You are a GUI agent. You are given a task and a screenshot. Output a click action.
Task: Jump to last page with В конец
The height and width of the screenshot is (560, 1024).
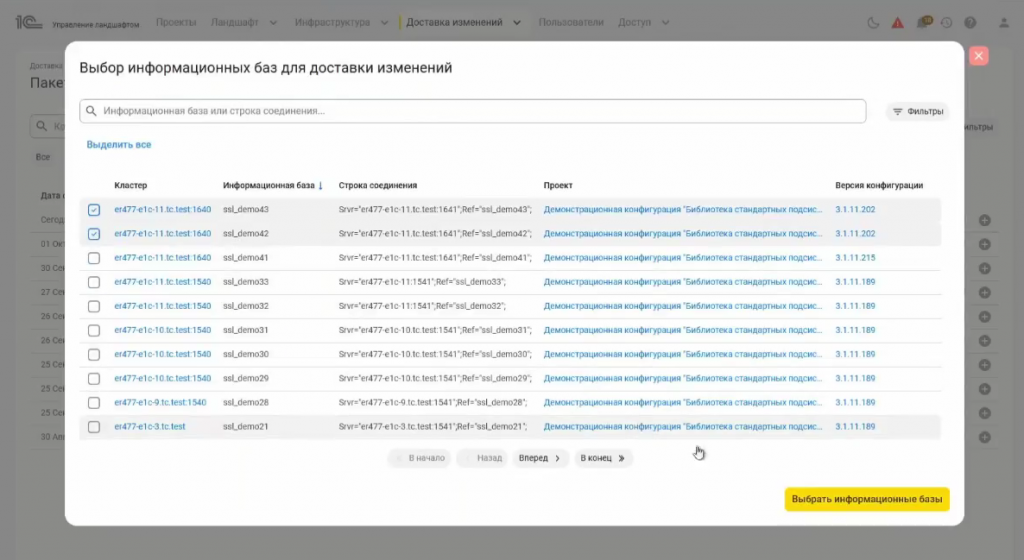tap(603, 458)
